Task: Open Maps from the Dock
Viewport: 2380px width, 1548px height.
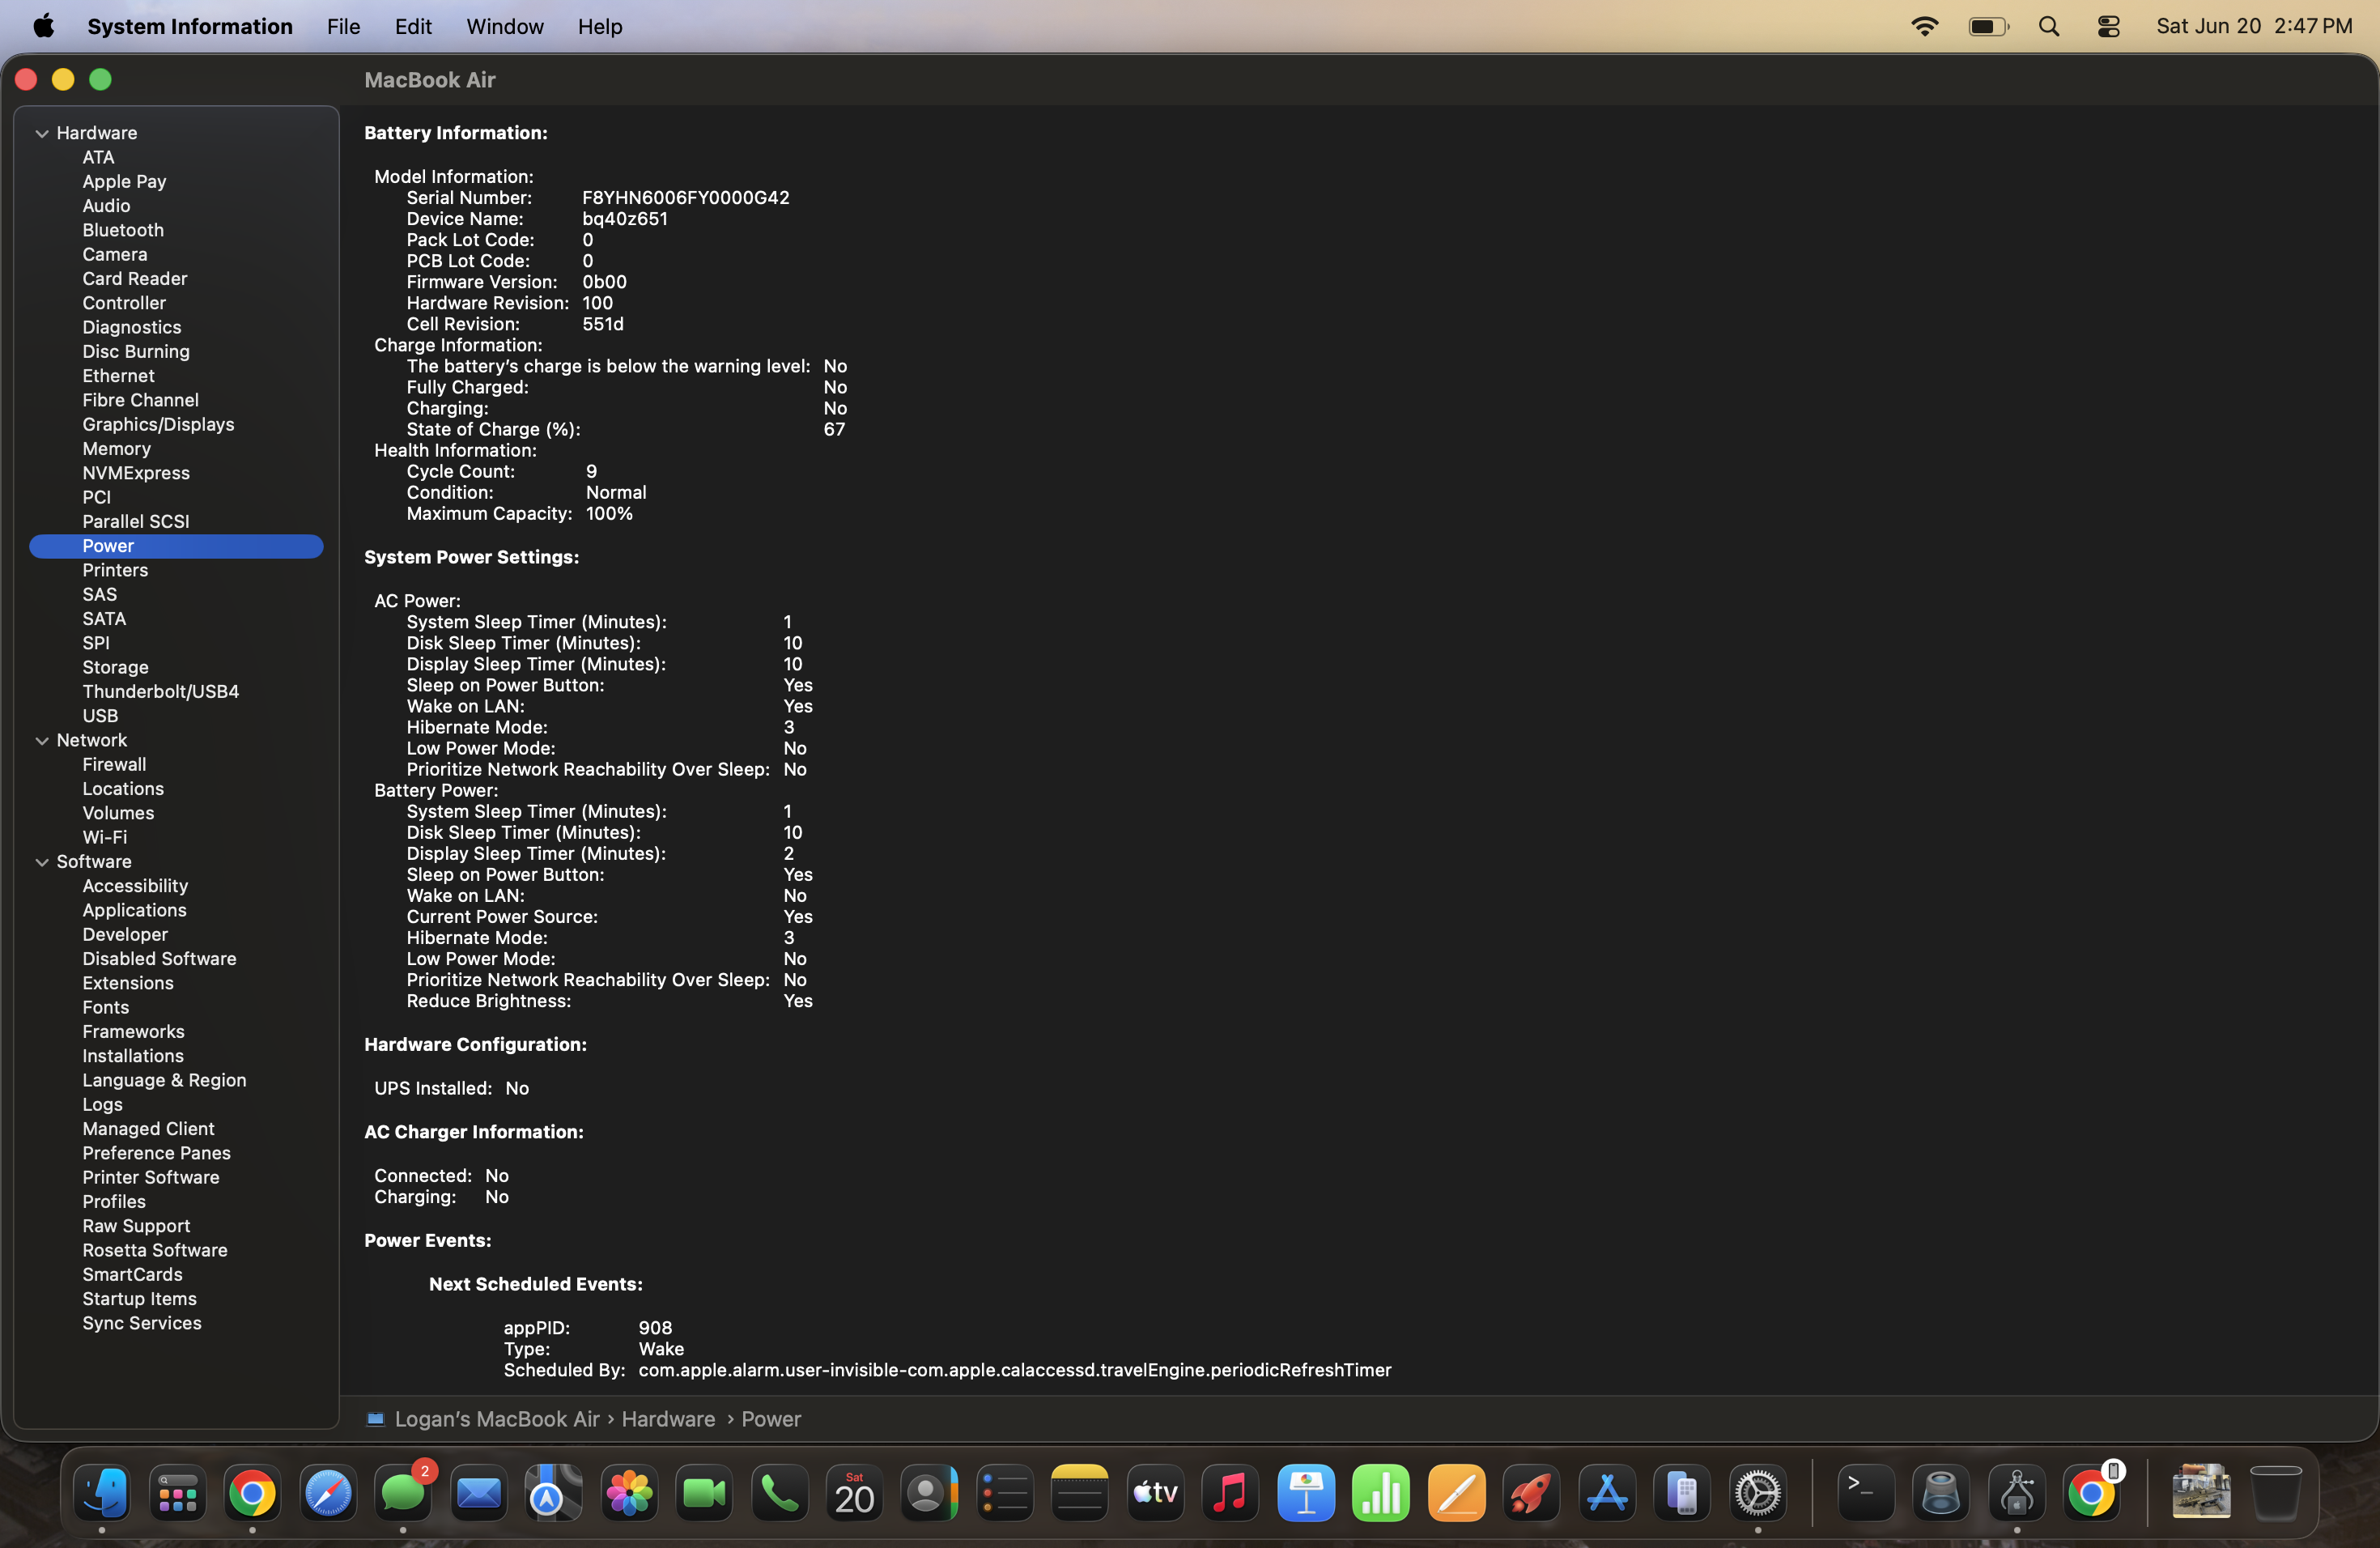Action: coord(554,1493)
